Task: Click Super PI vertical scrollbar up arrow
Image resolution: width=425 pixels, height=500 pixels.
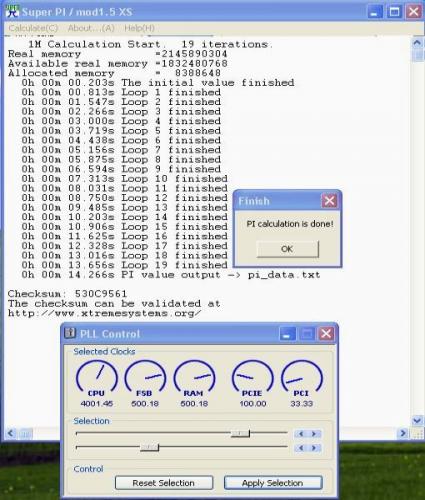Action: pyautogui.click(x=417, y=43)
